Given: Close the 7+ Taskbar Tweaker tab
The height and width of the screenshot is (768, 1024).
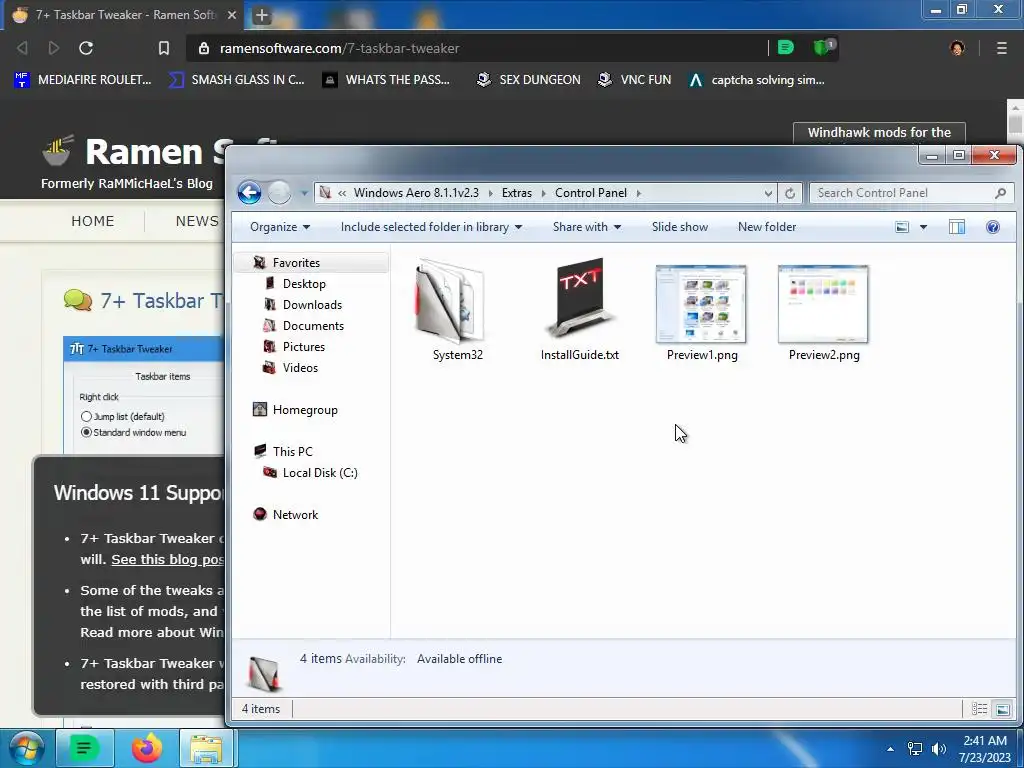Looking at the screenshot, I should click(x=231, y=14).
